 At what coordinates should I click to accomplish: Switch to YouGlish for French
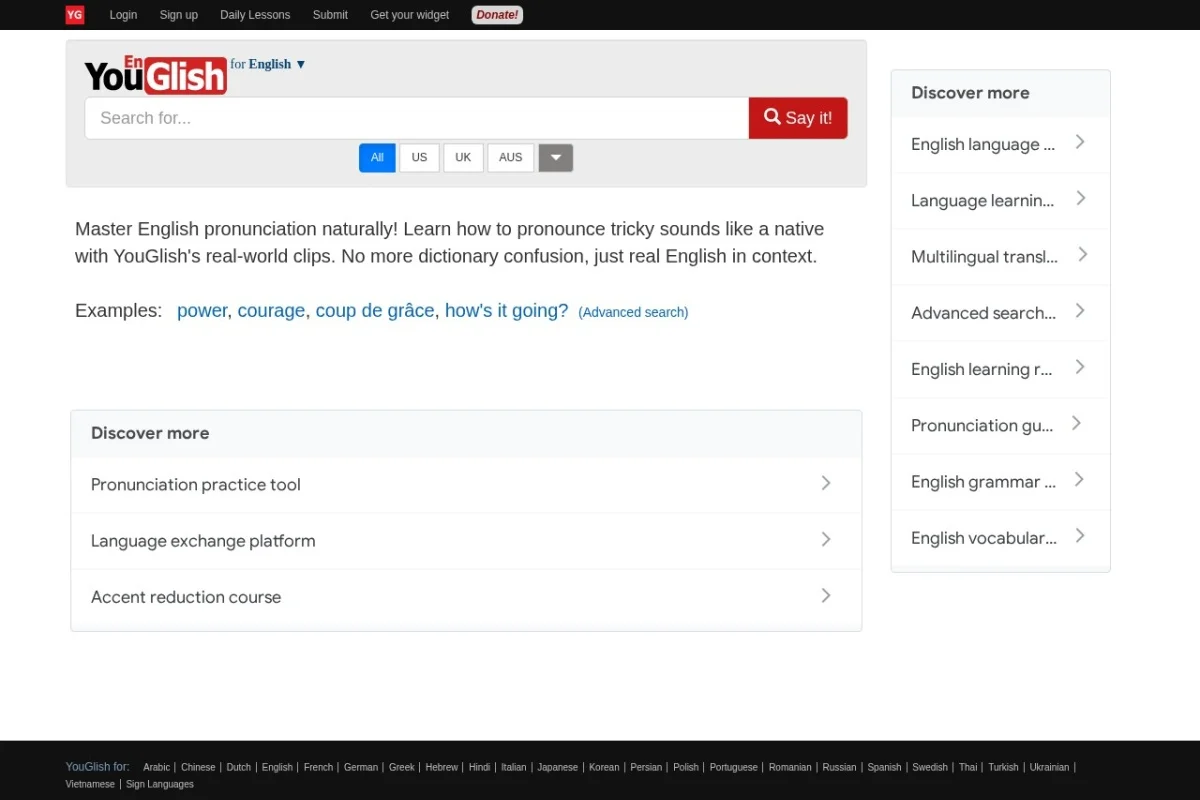[318, 767]
